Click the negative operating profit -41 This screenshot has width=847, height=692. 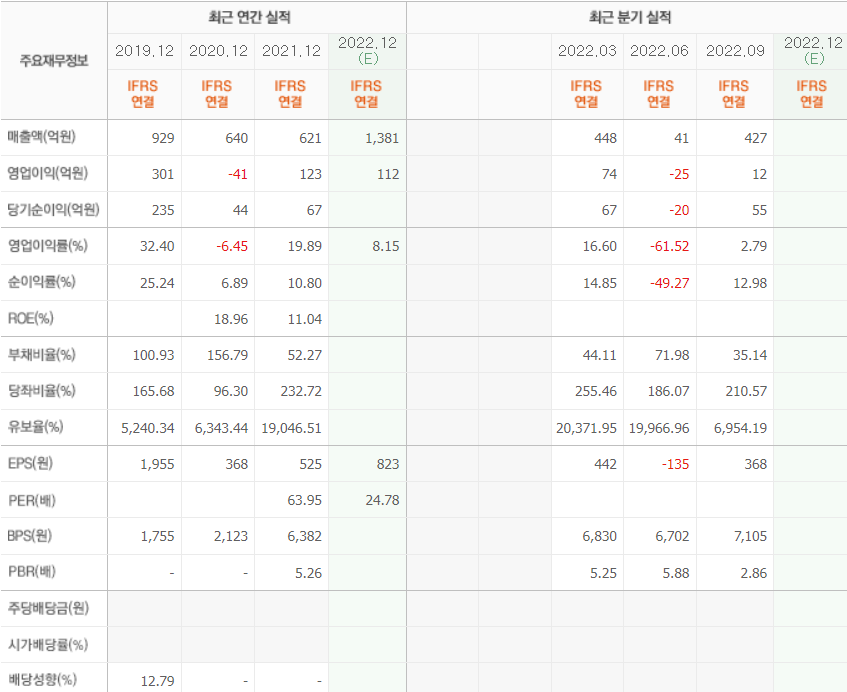(x=238, y=174)
